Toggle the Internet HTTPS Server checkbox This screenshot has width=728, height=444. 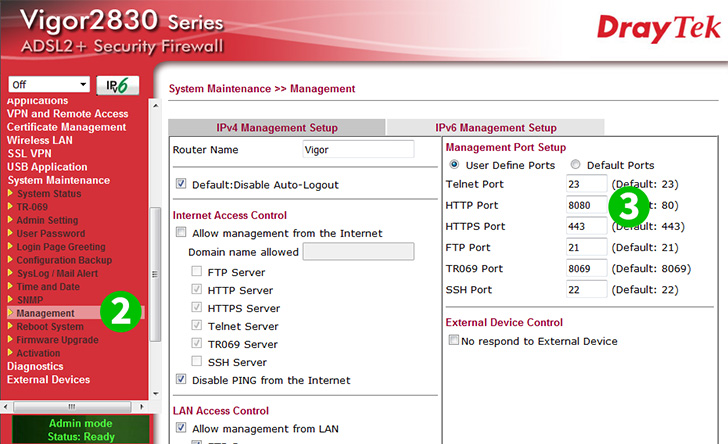click(x=197, y=307)
